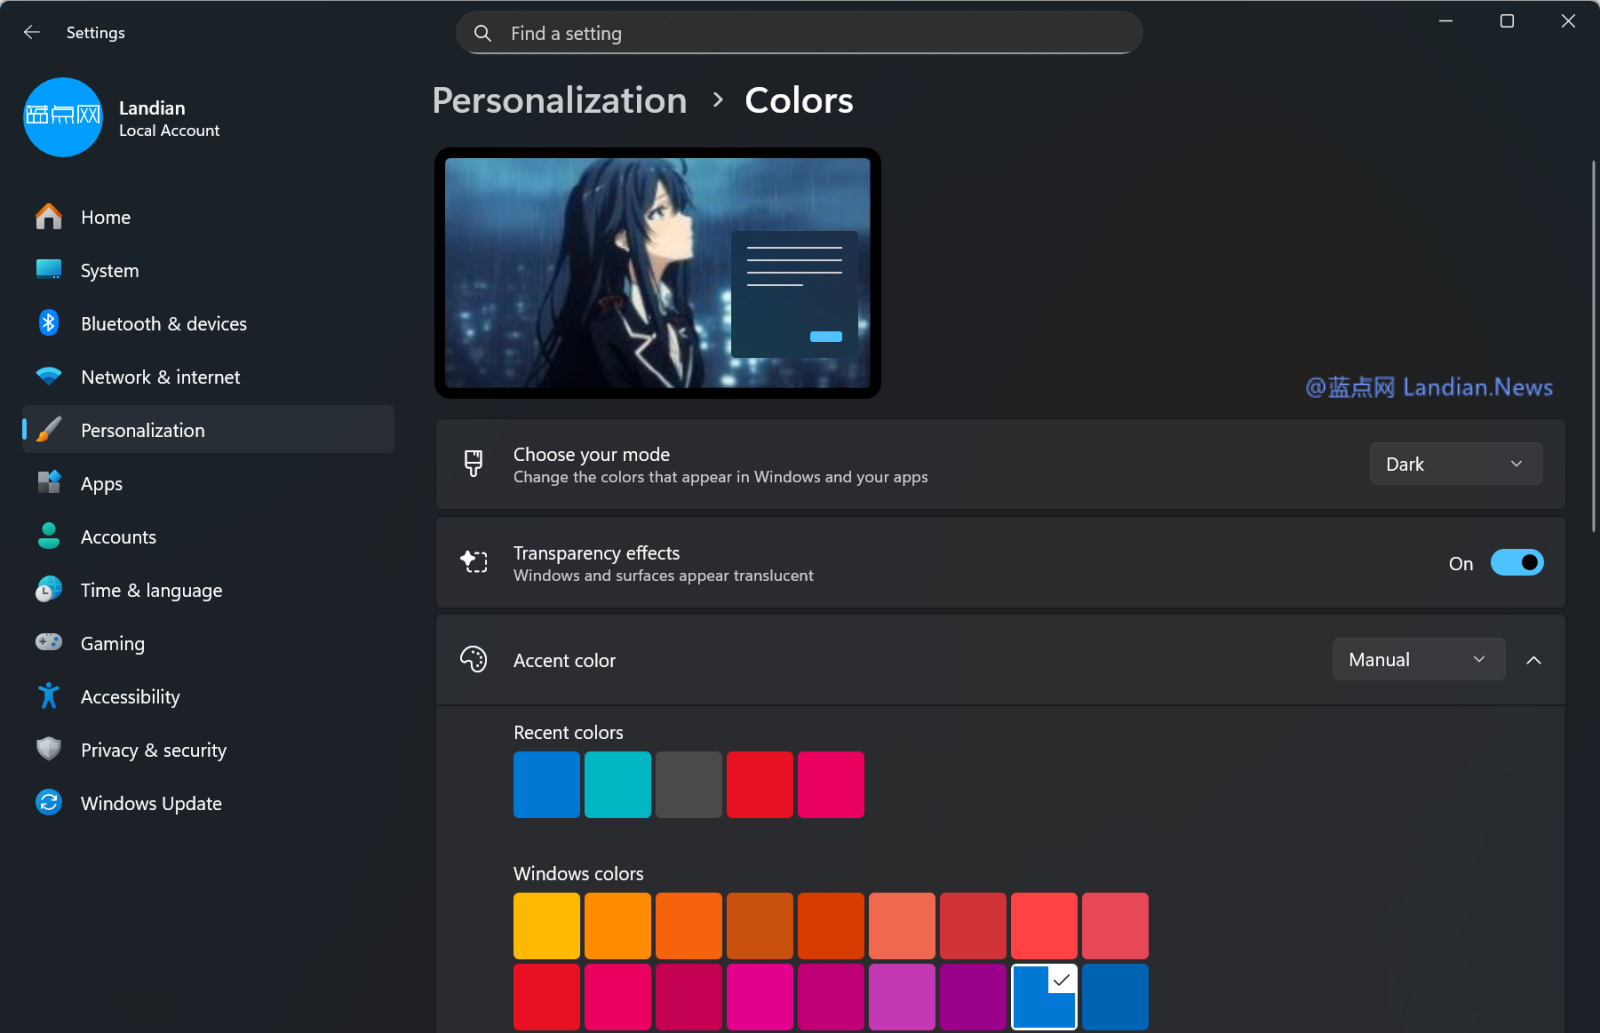Select Apps in the sidebar
Viewport: 1600px width, 1033px height.
point(208,483)
